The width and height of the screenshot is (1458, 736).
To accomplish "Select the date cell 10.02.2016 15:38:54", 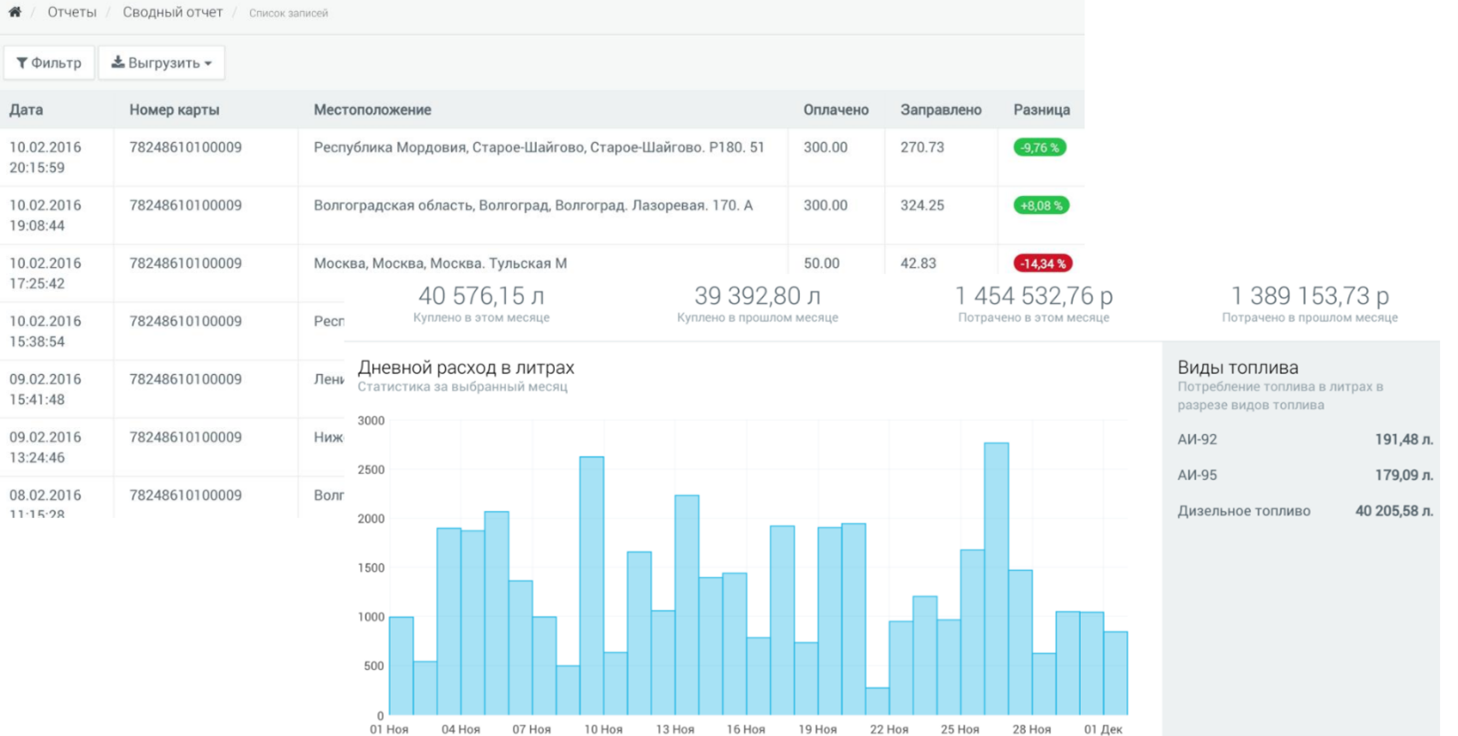I will pyautogui.click(x=45, y=331).
